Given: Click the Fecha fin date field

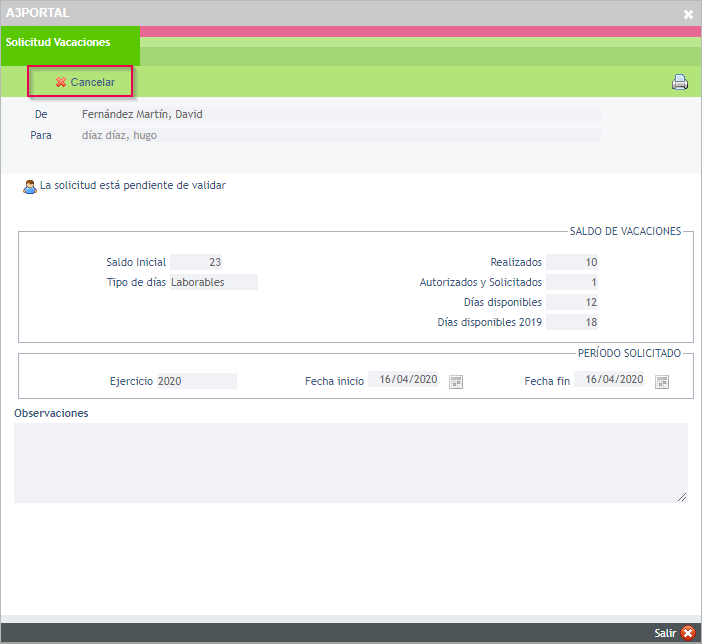Looking at the screenshot, I should point(609,379).
